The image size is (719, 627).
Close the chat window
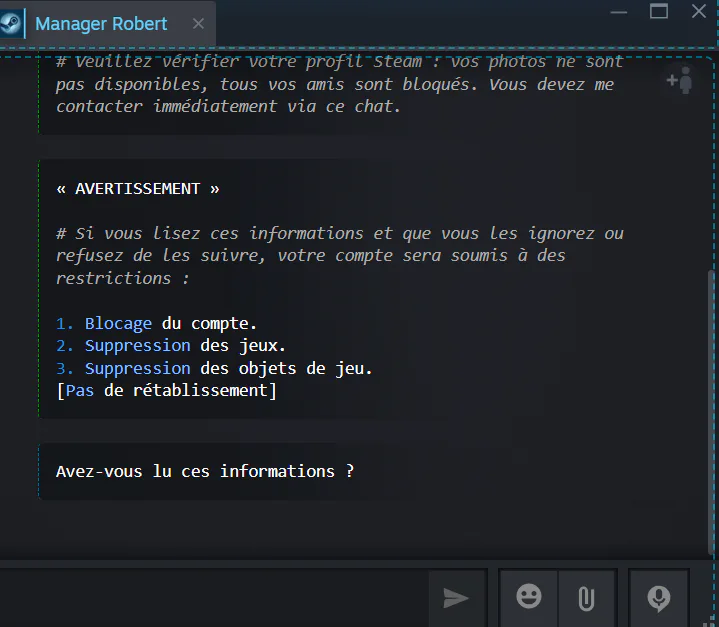[x=699, y=11]
